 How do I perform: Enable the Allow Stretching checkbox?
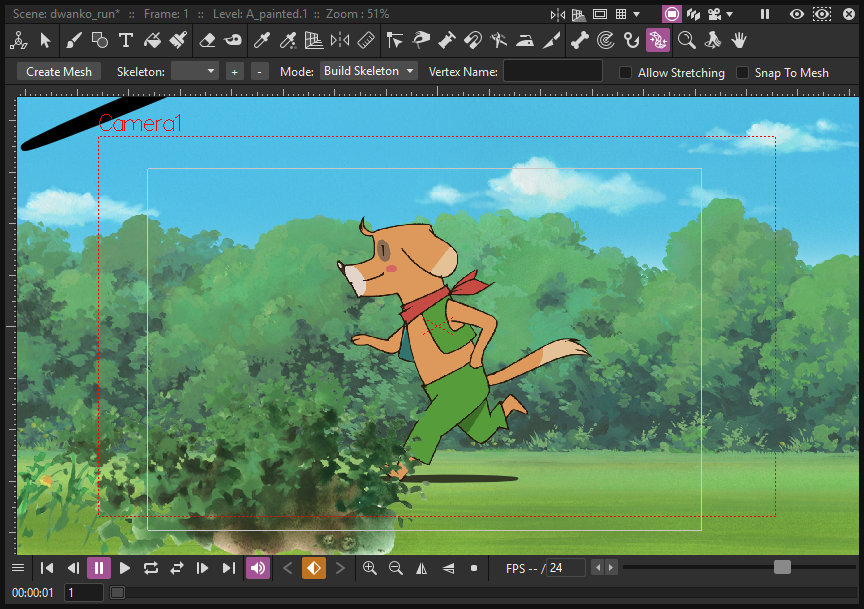click(x=625, y=72)
